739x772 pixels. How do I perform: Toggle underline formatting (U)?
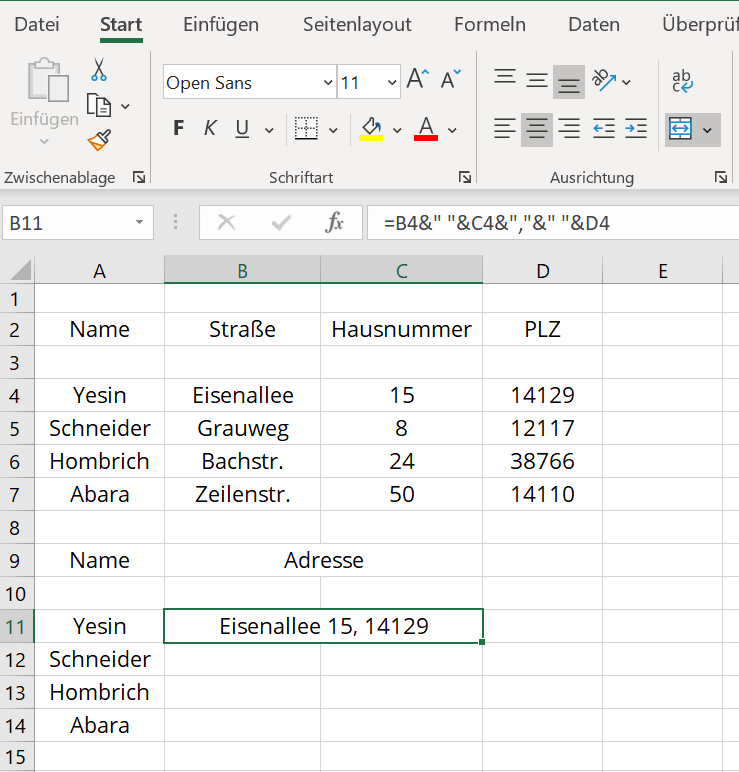(x=242, y=129)
